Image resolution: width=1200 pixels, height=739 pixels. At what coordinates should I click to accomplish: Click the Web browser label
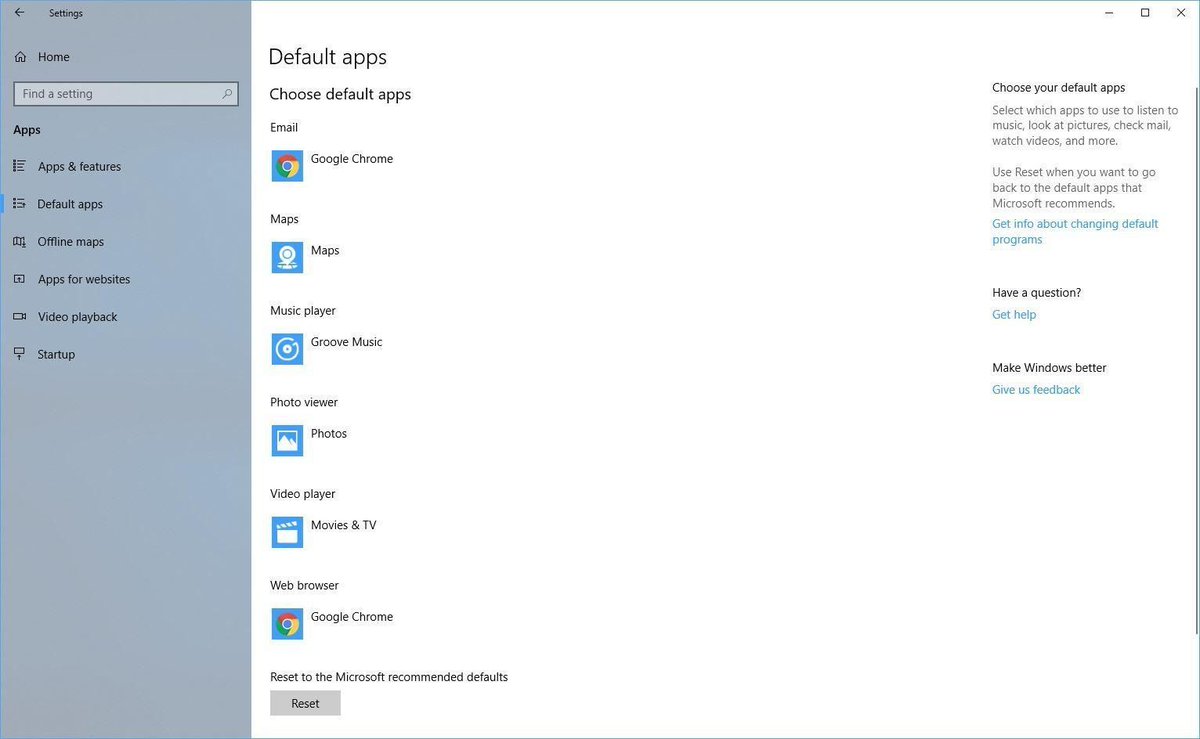coord(304,586)
